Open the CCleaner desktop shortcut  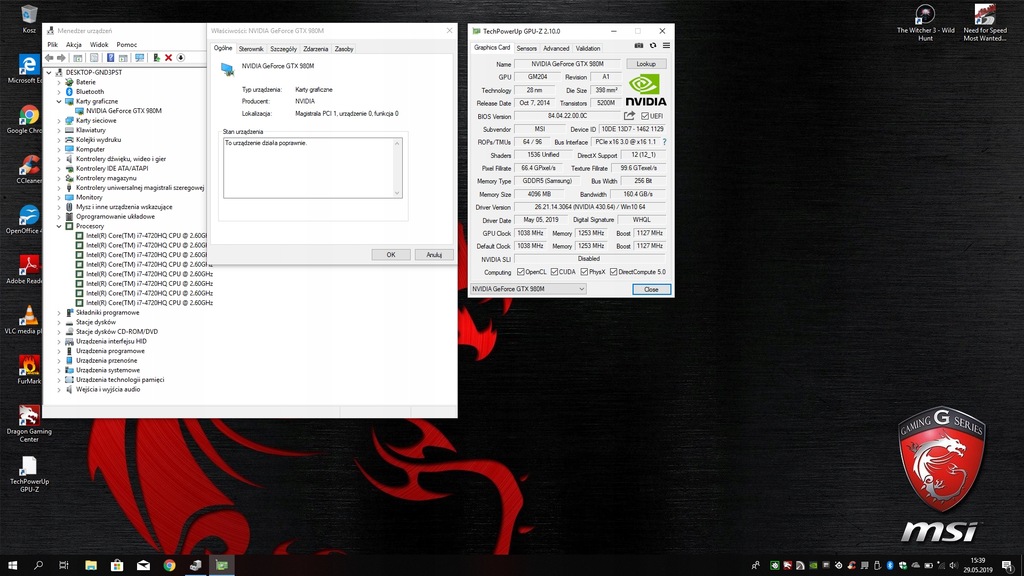coord(29,170)
